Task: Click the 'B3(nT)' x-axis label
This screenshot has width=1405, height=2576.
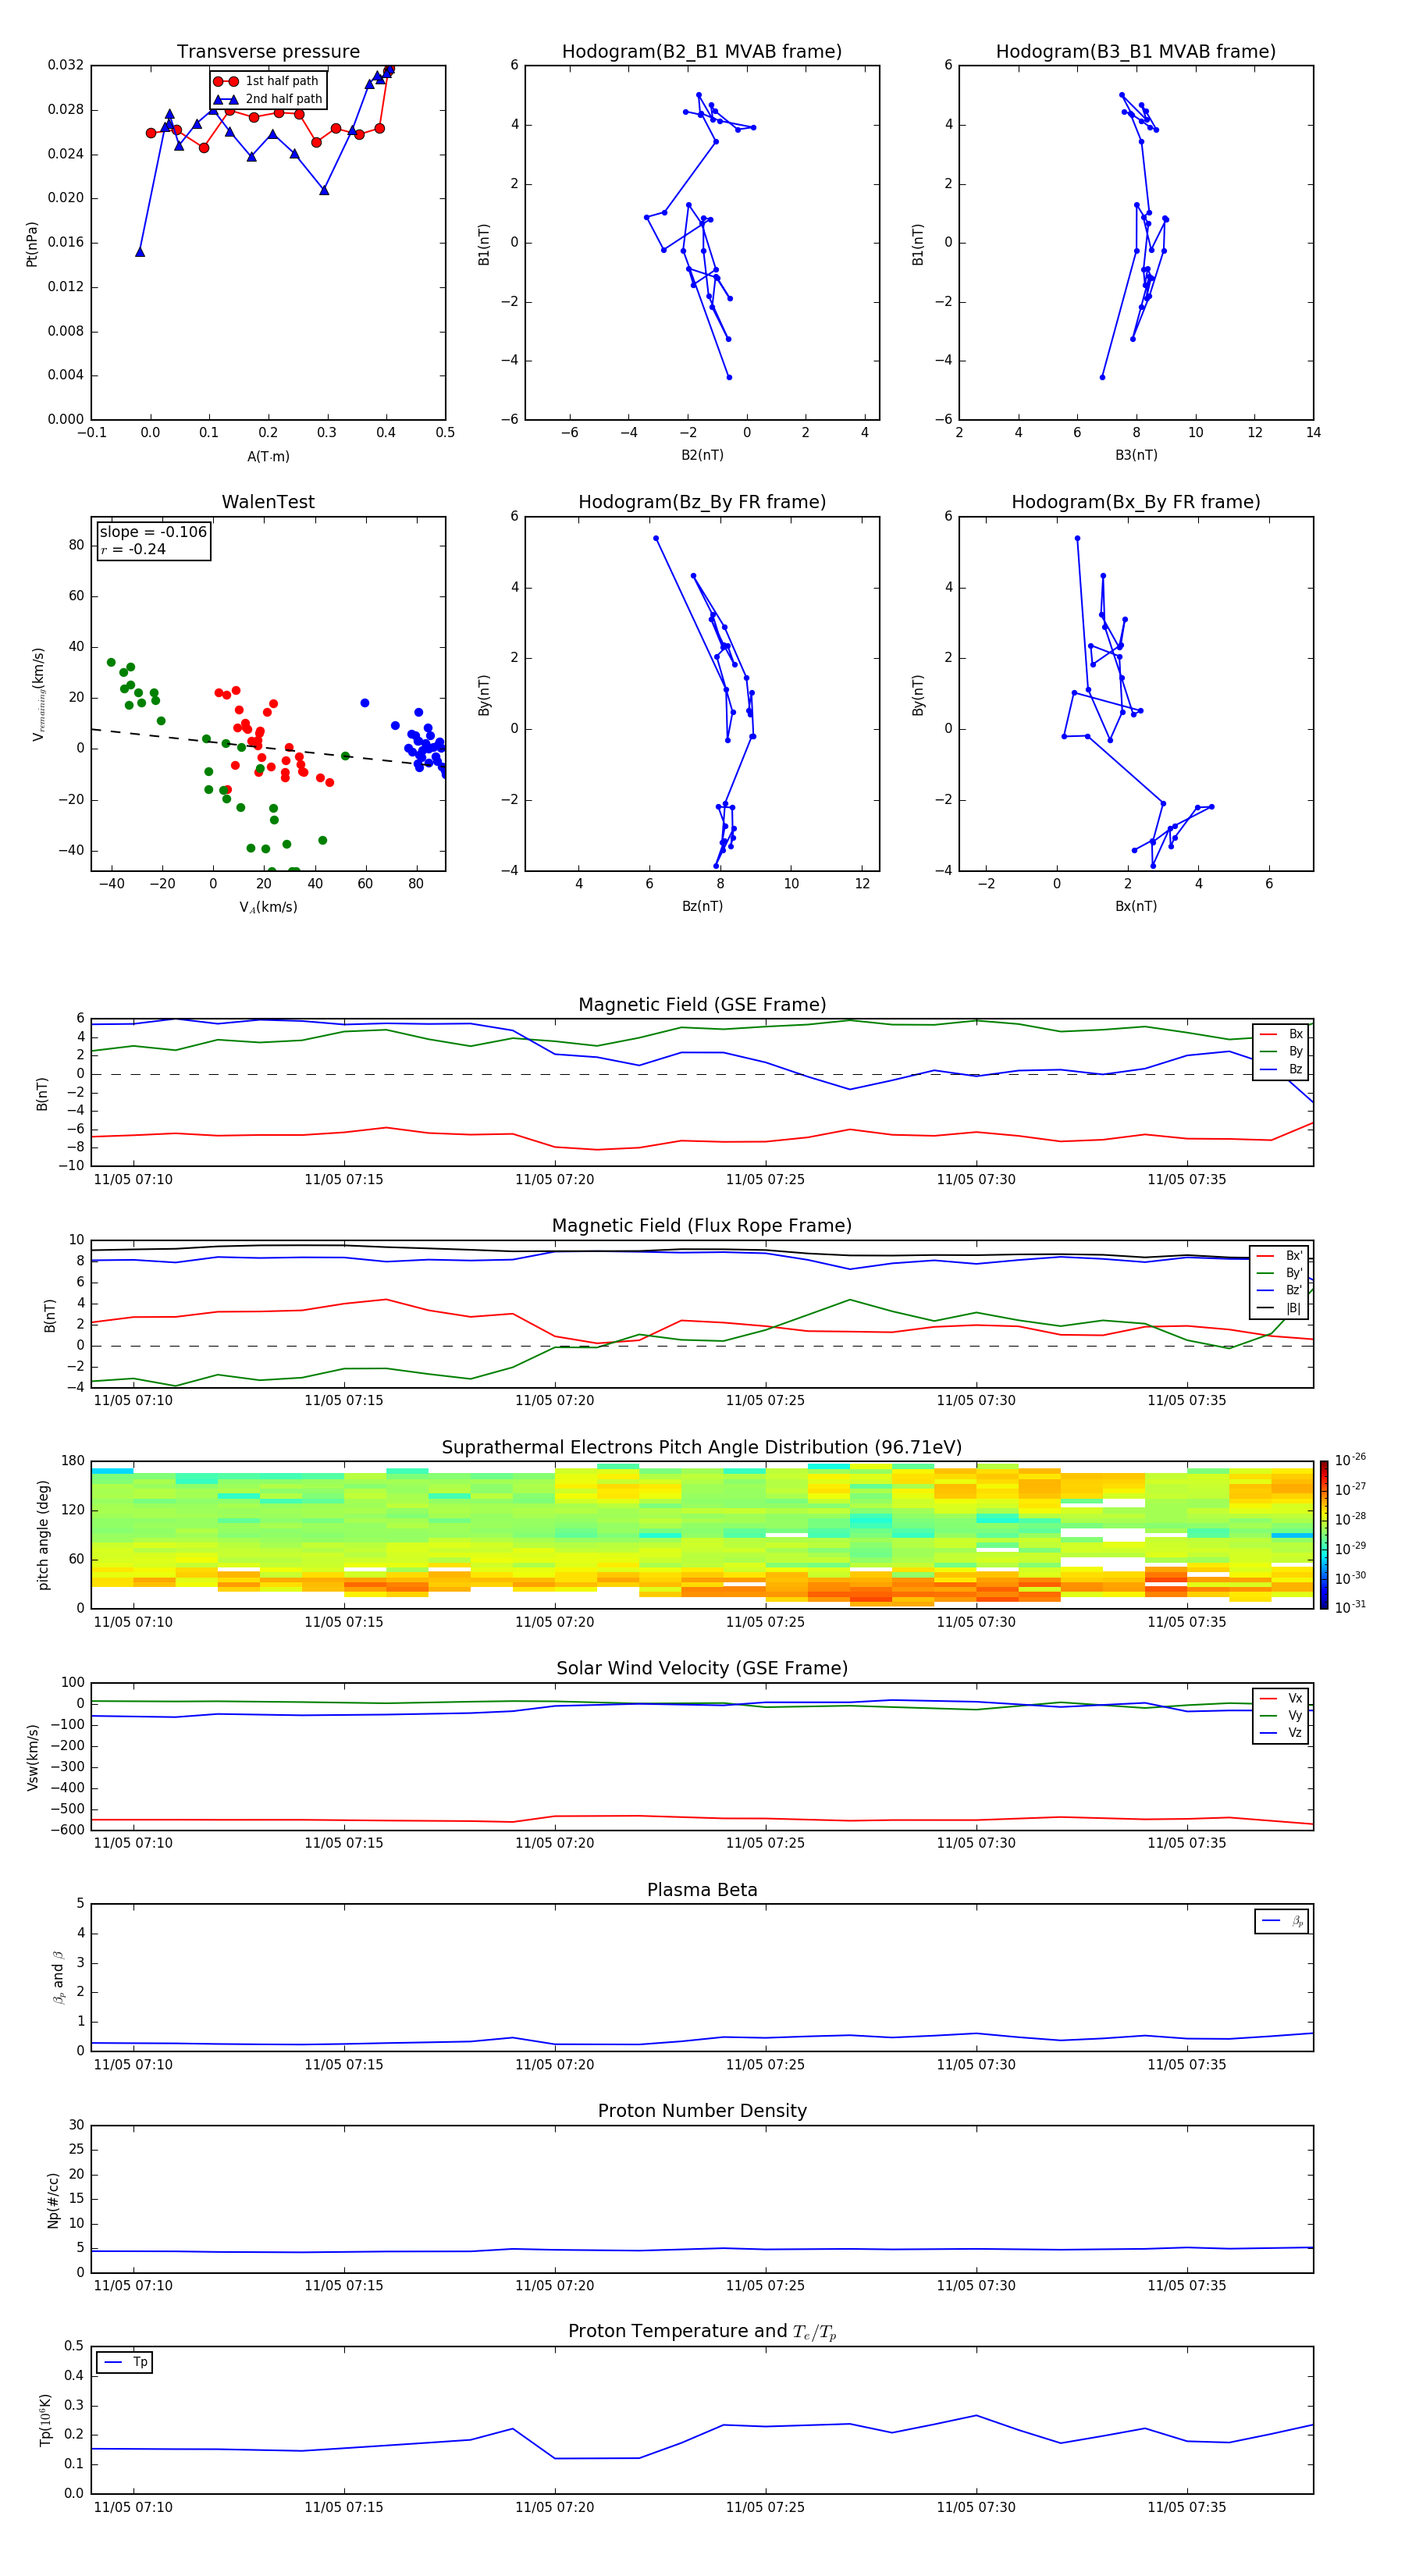Action: point(1136,455)
